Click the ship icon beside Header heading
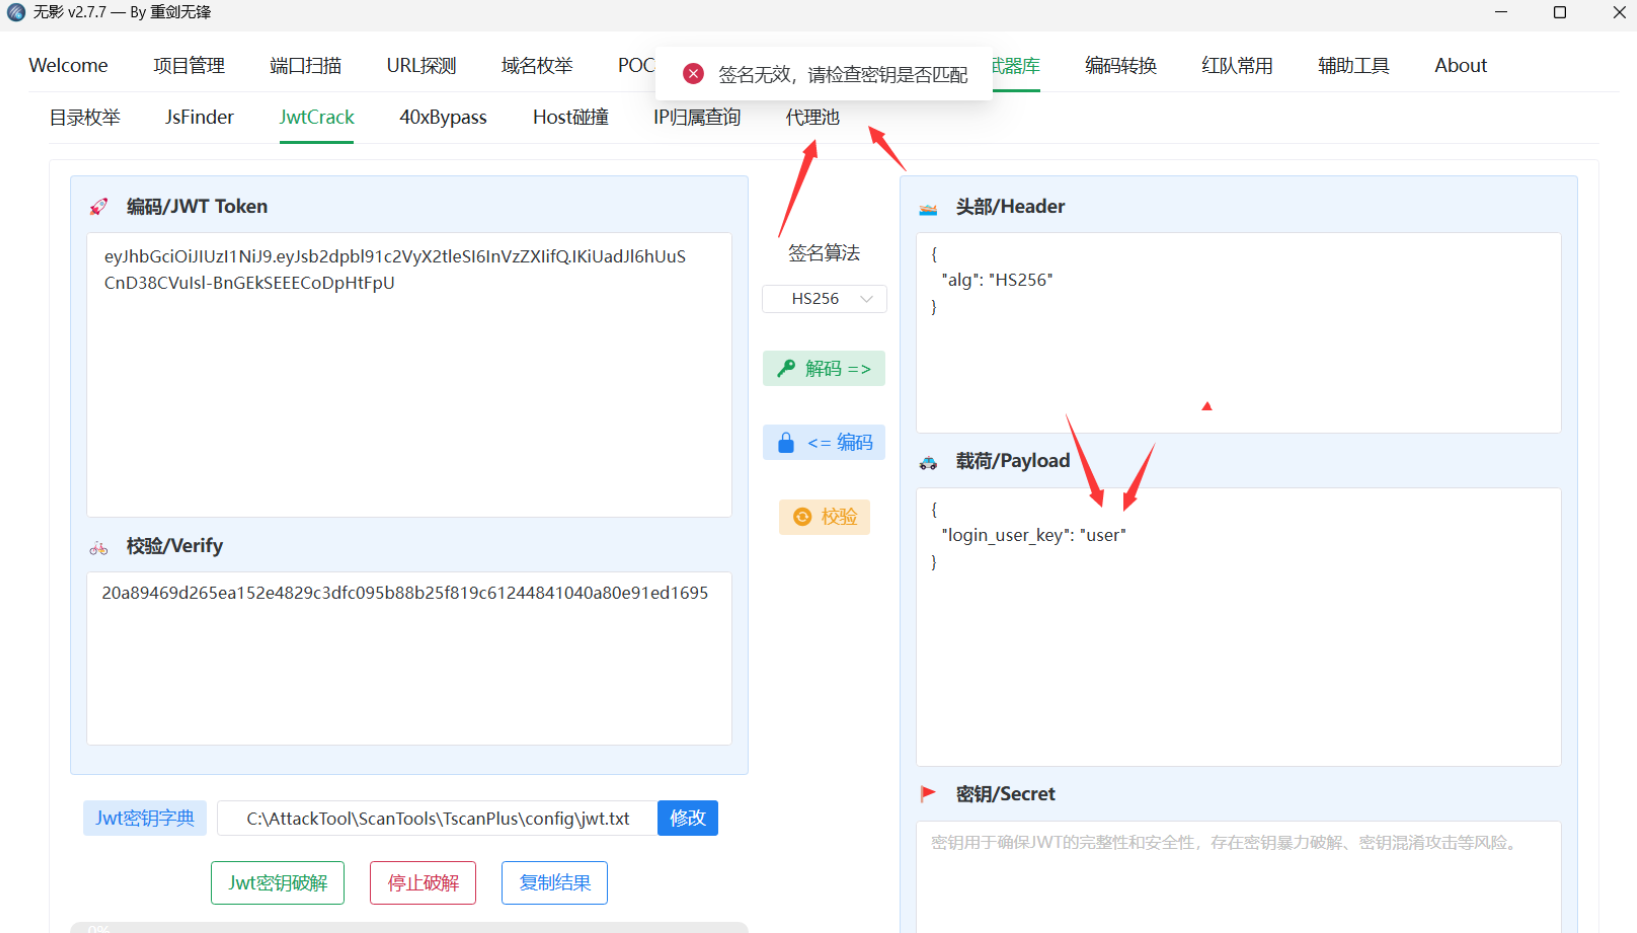 (928, 208)
